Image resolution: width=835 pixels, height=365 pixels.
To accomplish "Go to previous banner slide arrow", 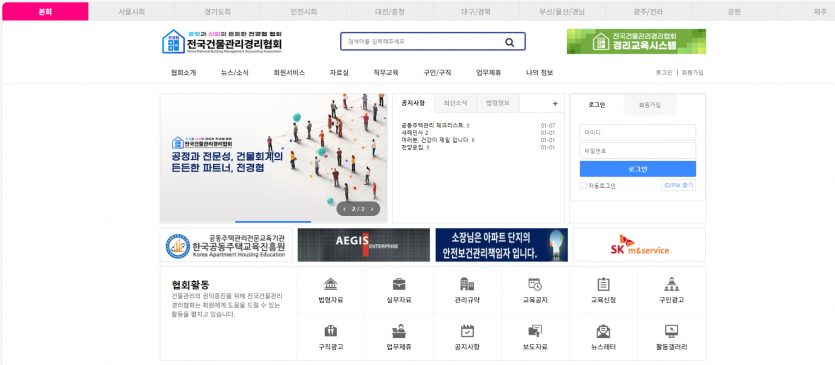I will 345,209.
